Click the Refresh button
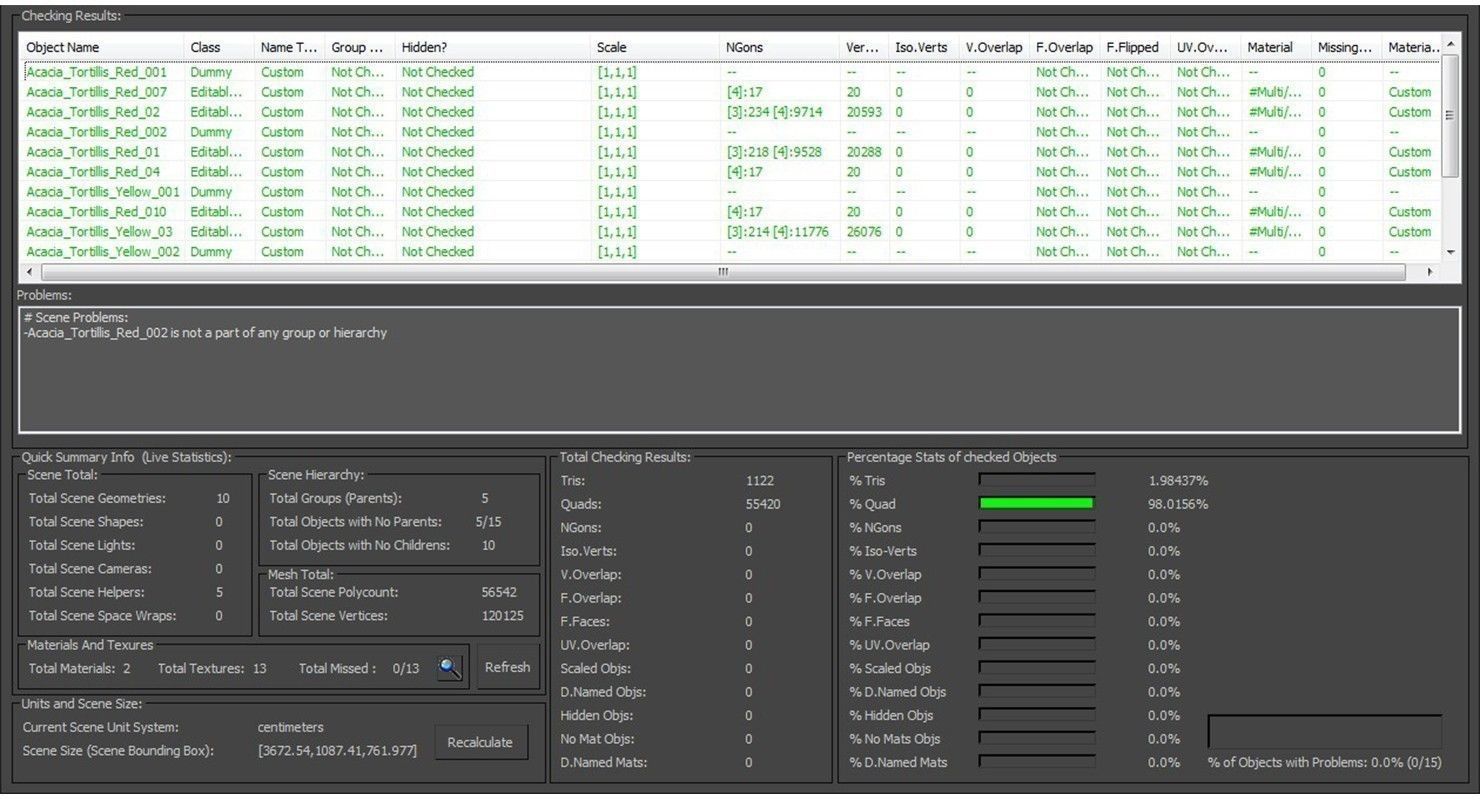This screenshot has width=1480, height=800. [x=507, y=667]
